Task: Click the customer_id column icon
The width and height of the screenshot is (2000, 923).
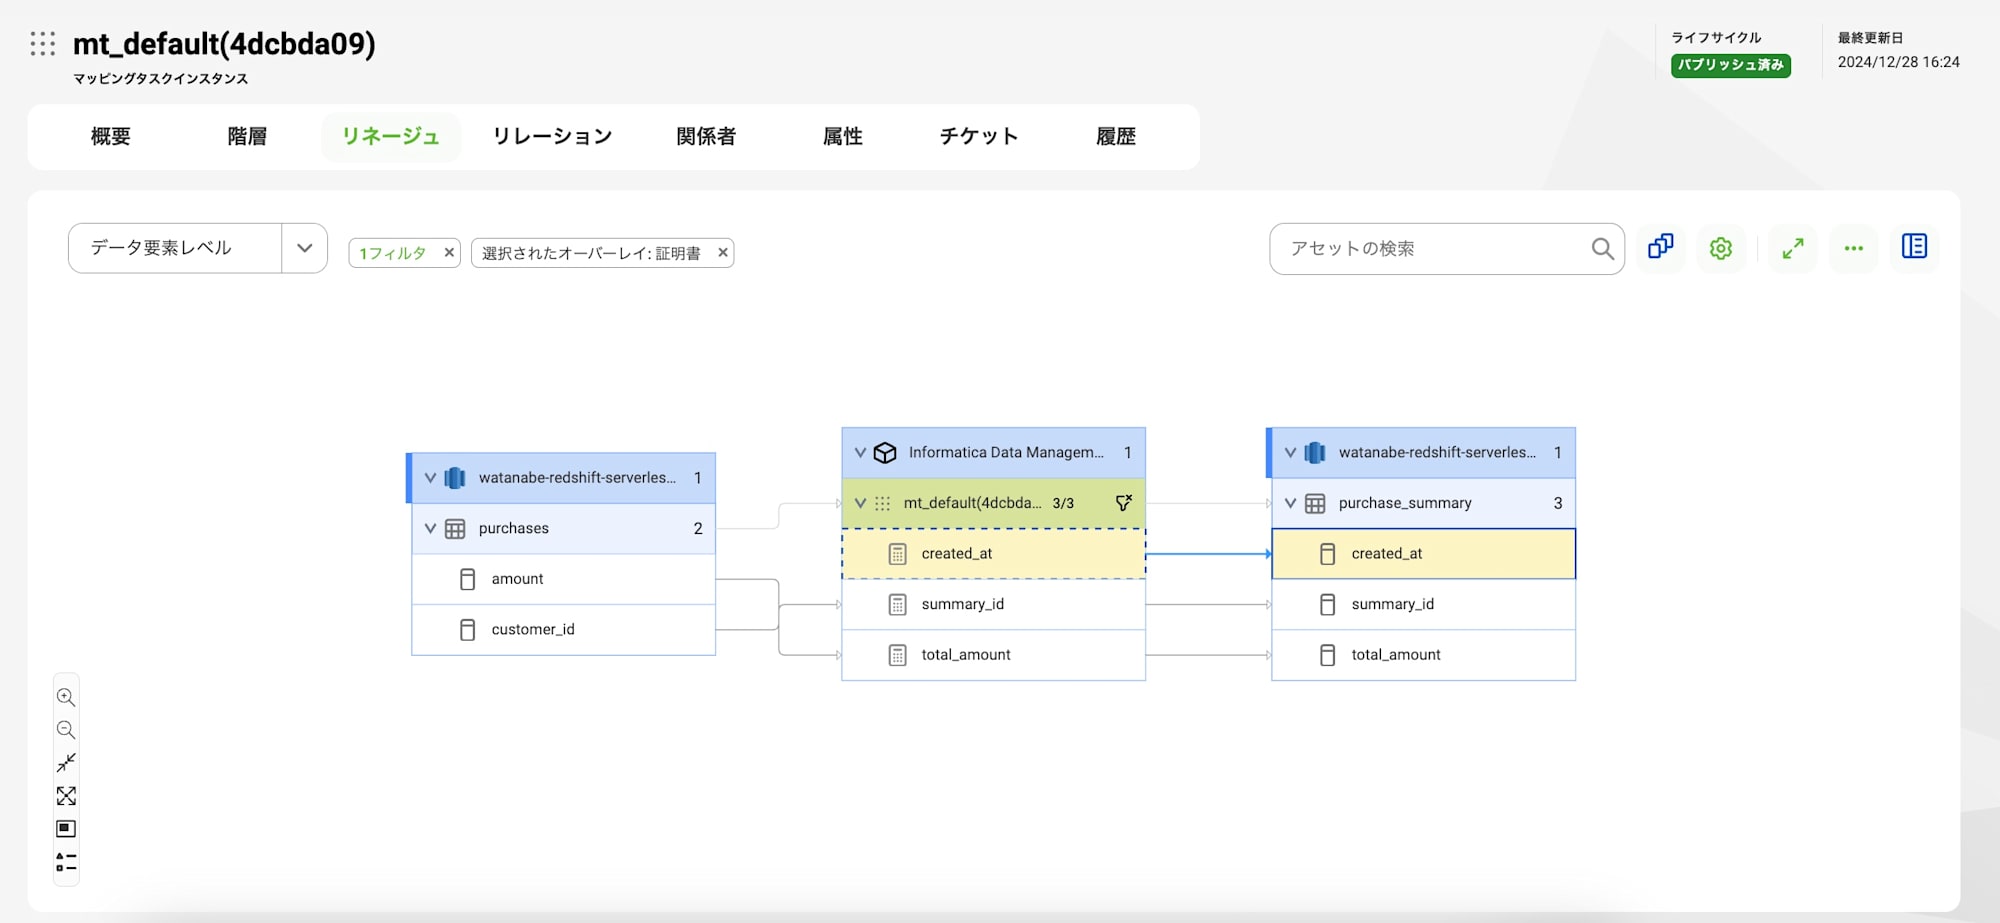Action: click(x=467, y=630)
